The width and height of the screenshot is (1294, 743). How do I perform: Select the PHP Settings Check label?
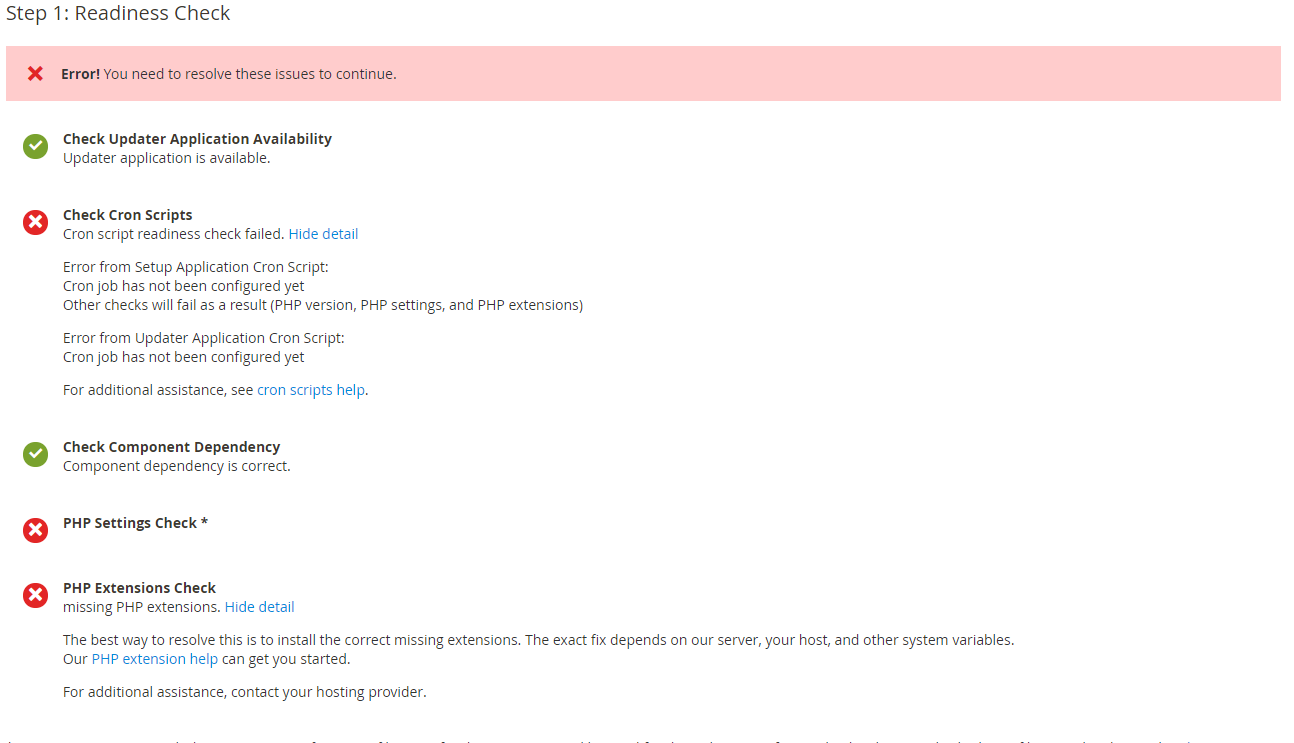[135, 522]
